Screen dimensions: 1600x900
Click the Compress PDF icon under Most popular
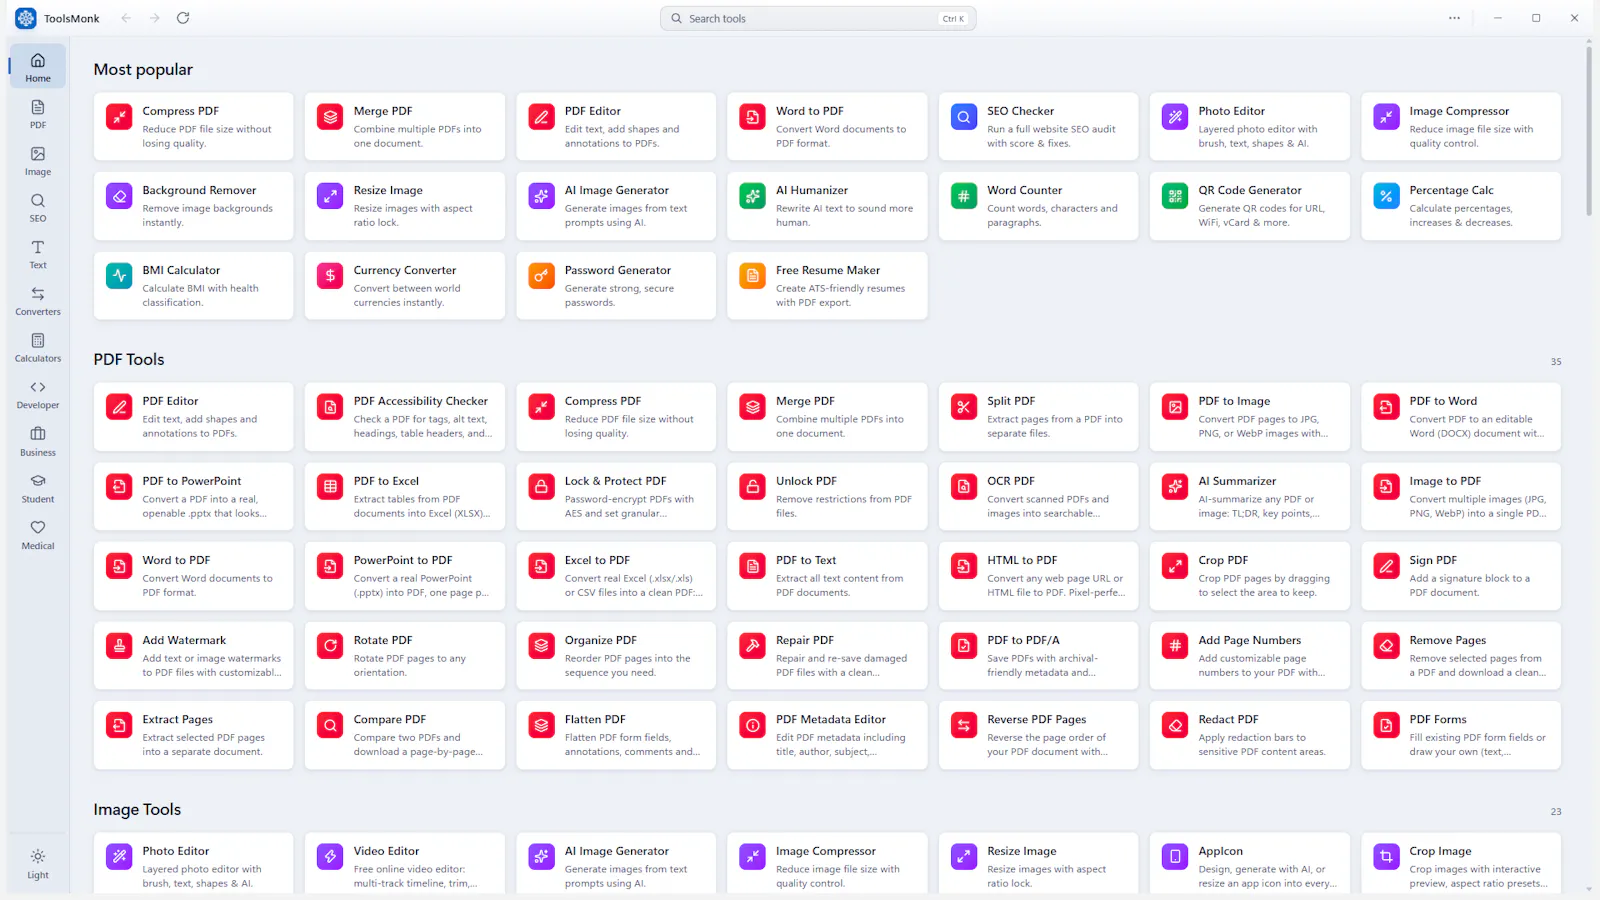point(119,117)
